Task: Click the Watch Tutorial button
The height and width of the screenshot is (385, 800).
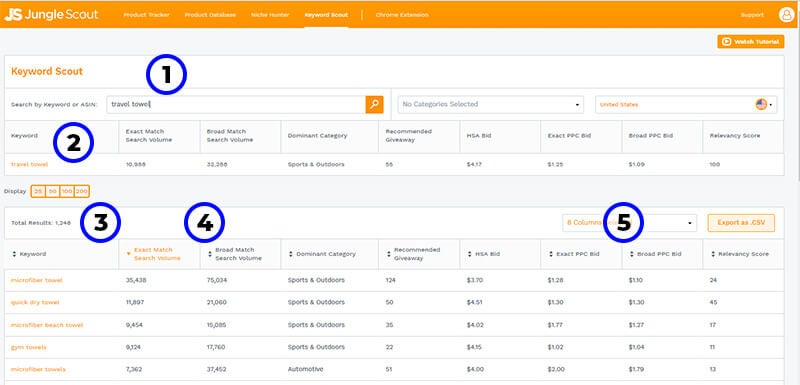Action: click(751, 42)
